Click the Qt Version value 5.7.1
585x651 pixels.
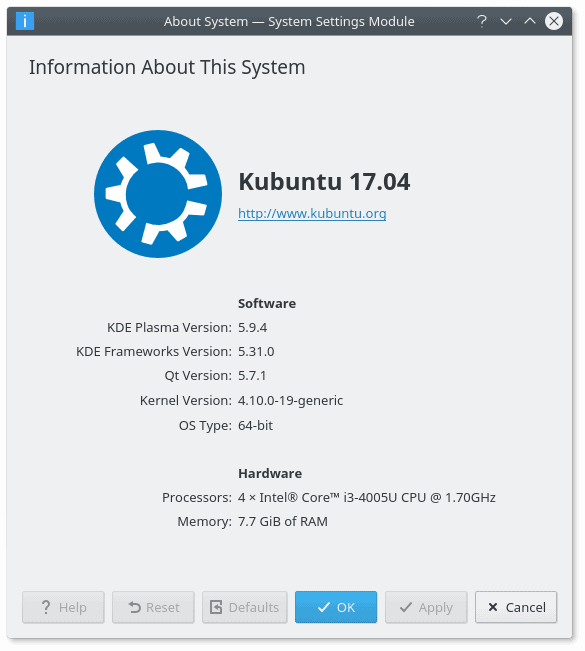point(252,376)
